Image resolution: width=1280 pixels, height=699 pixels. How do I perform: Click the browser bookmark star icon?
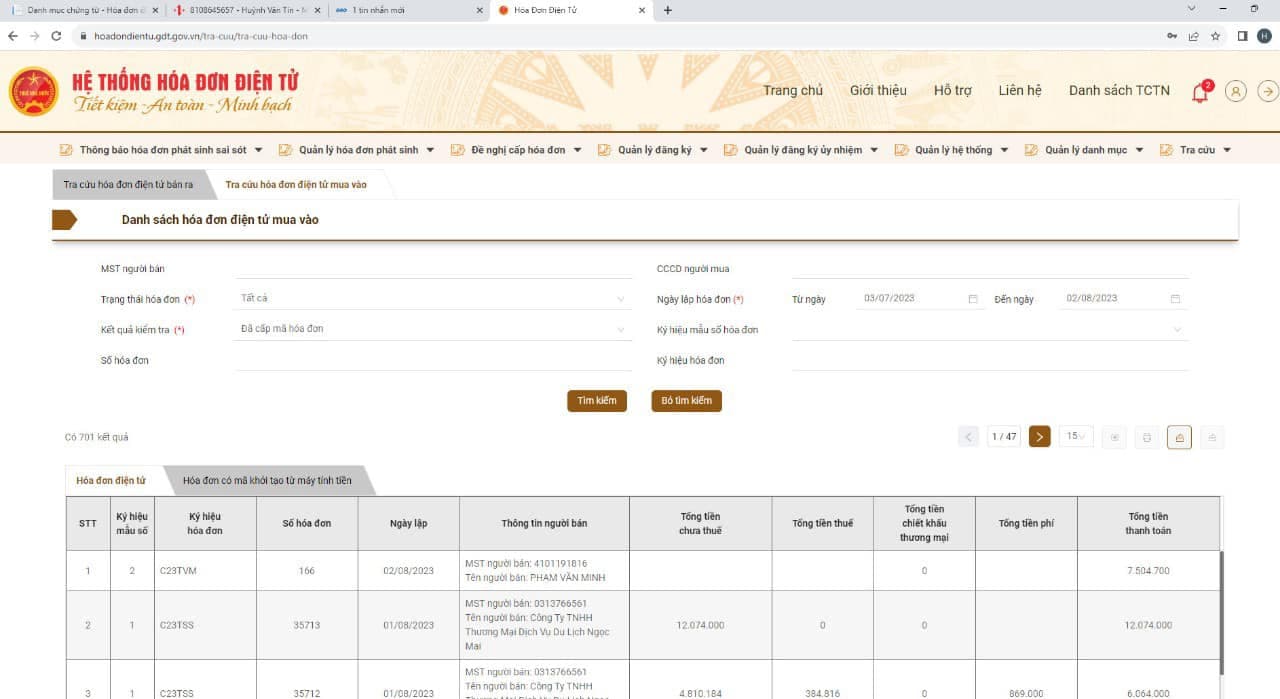tap(1215, 35)
